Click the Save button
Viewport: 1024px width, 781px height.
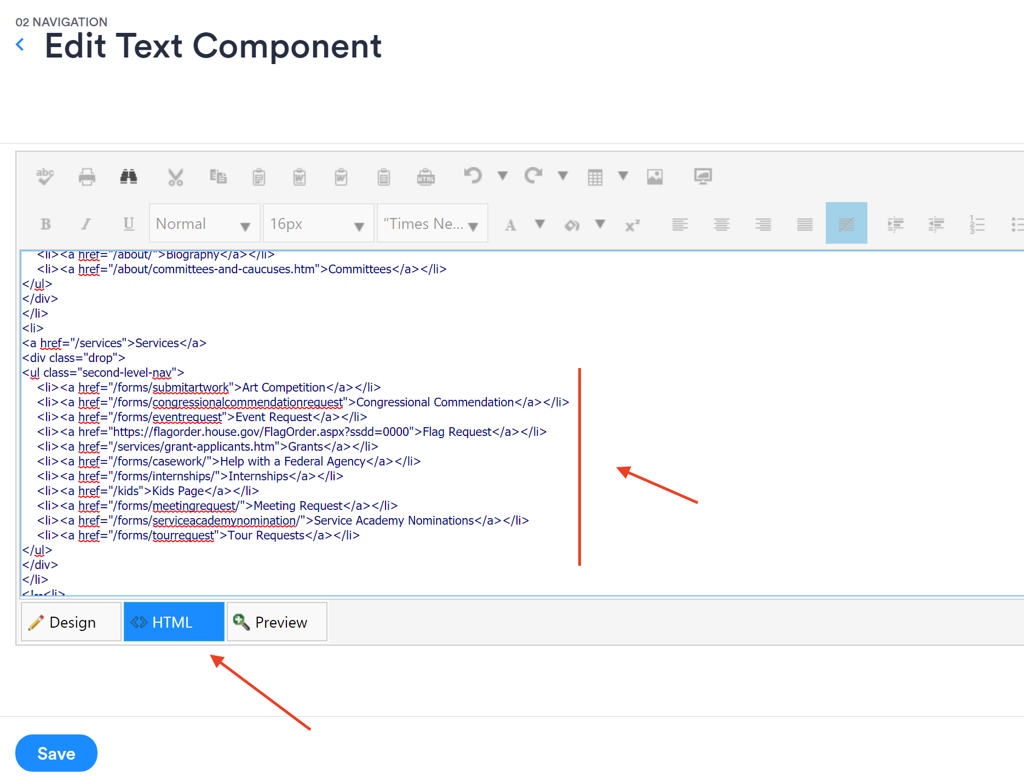(56, 754)
